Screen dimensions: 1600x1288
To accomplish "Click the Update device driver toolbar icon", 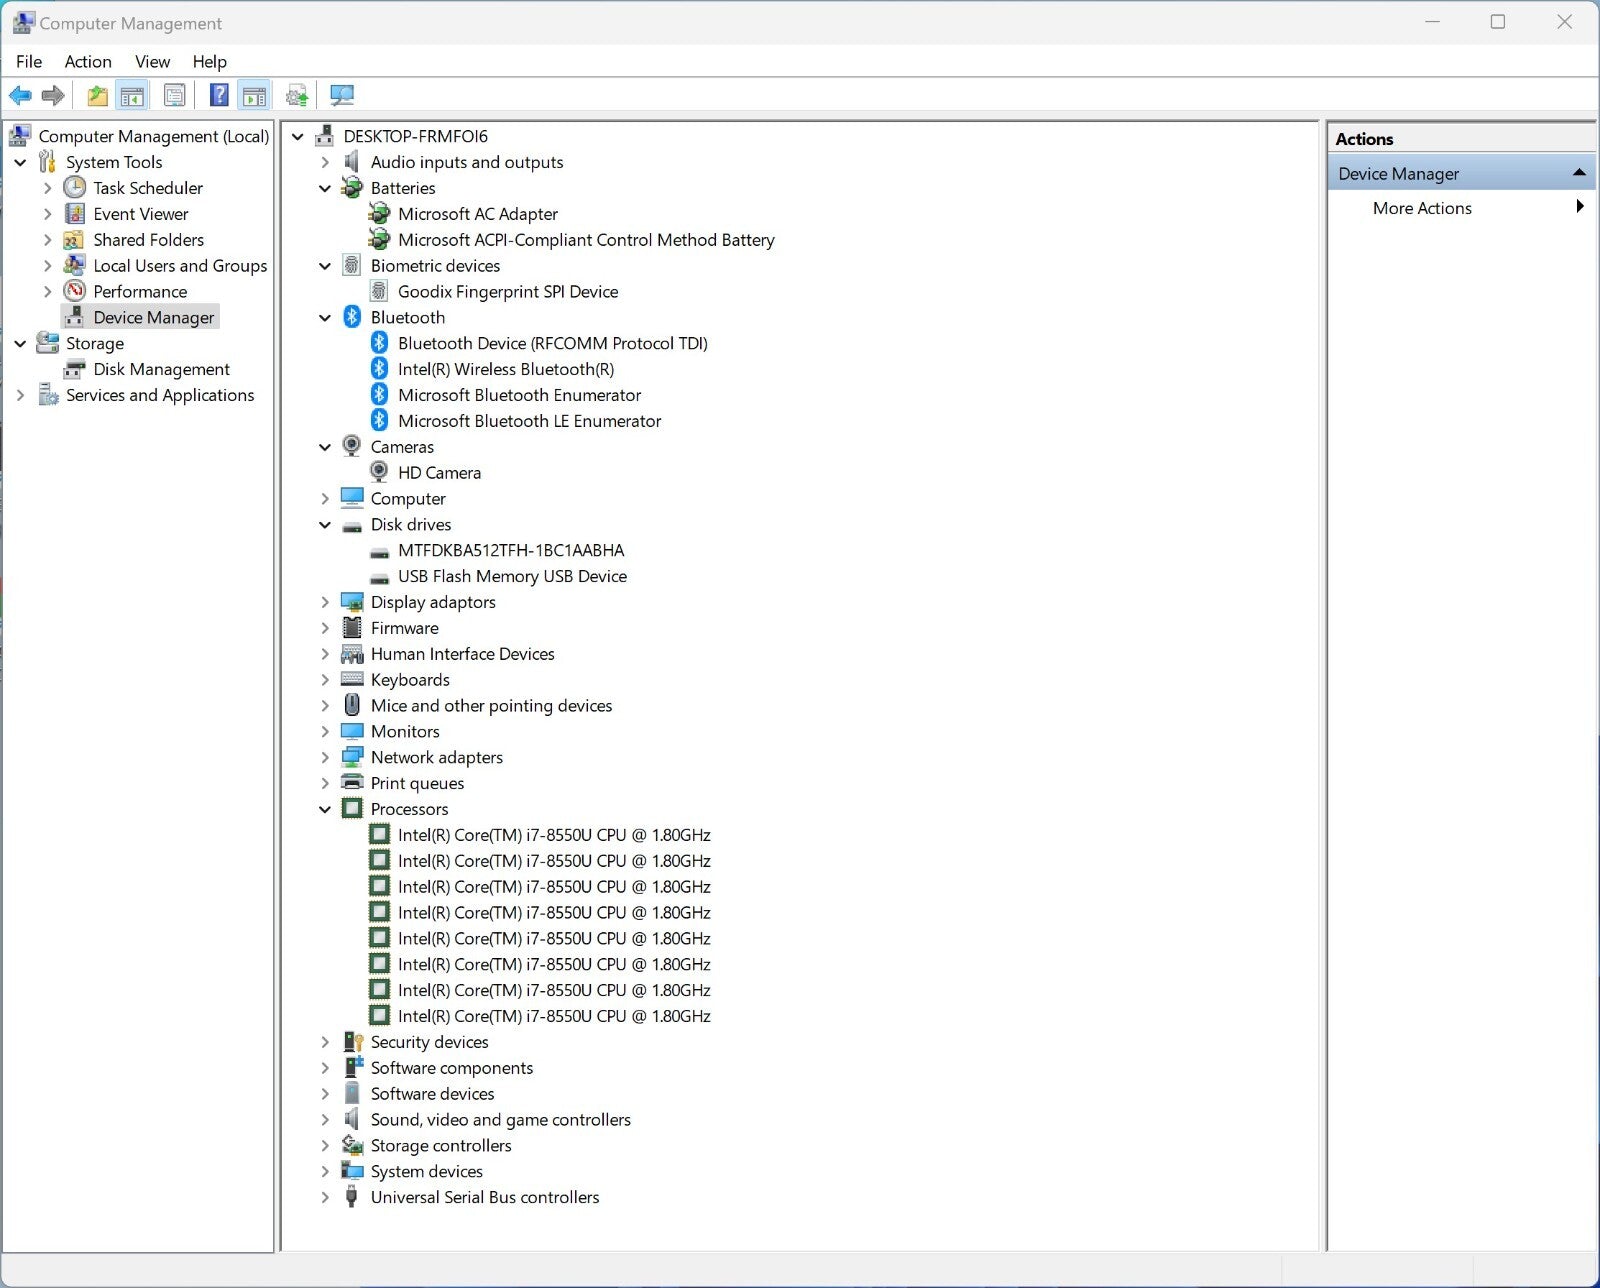I will pos(297,96).
